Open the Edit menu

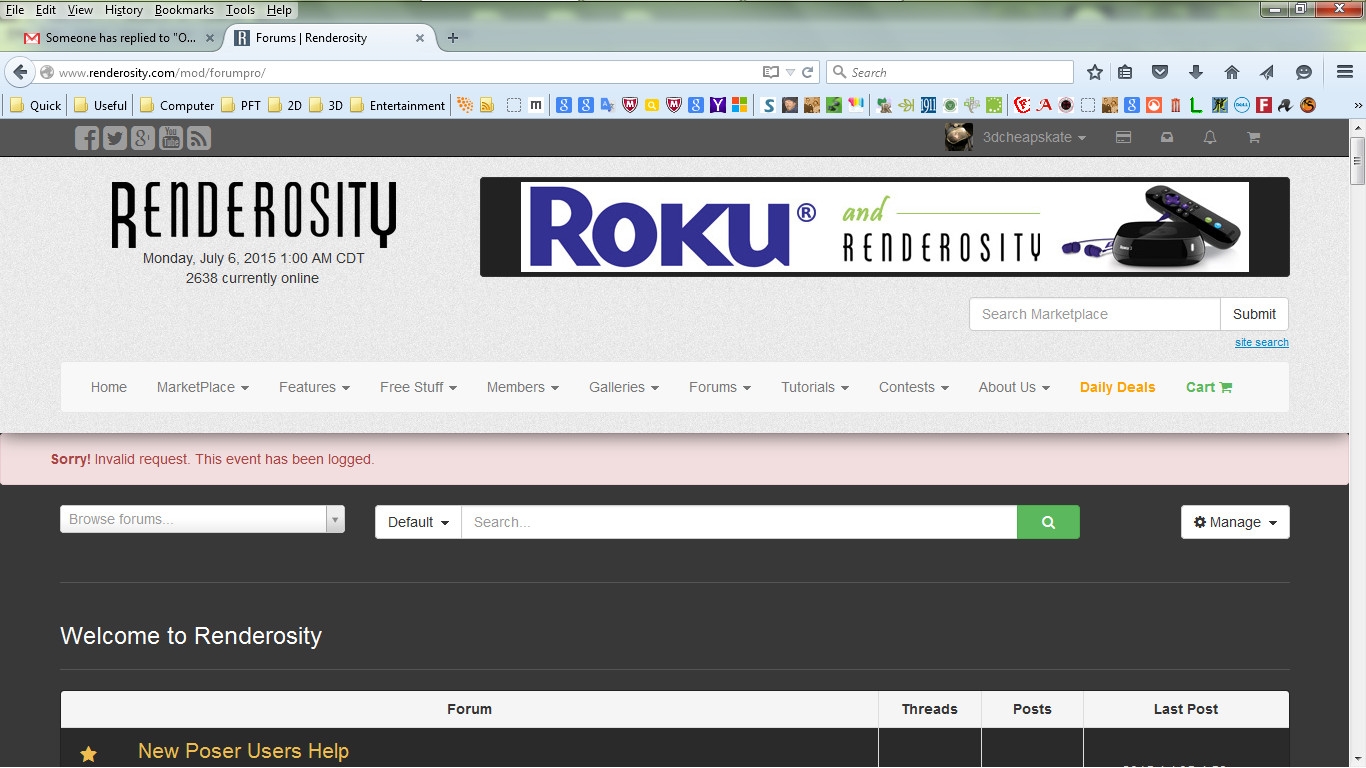click(46, 10)
